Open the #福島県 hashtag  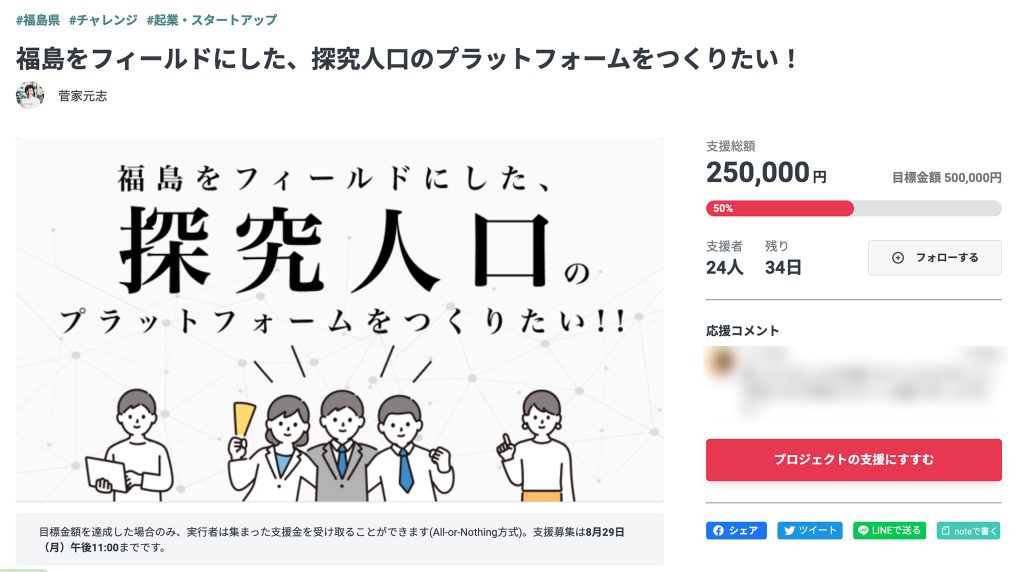38,20
